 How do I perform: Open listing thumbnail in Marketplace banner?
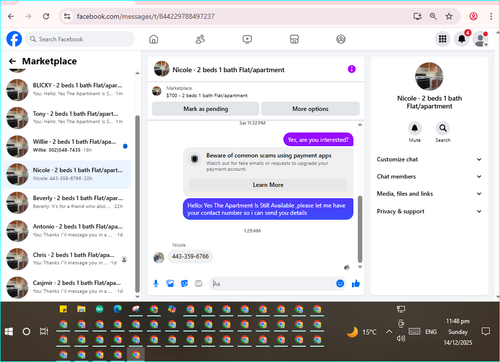coord(157,91)
